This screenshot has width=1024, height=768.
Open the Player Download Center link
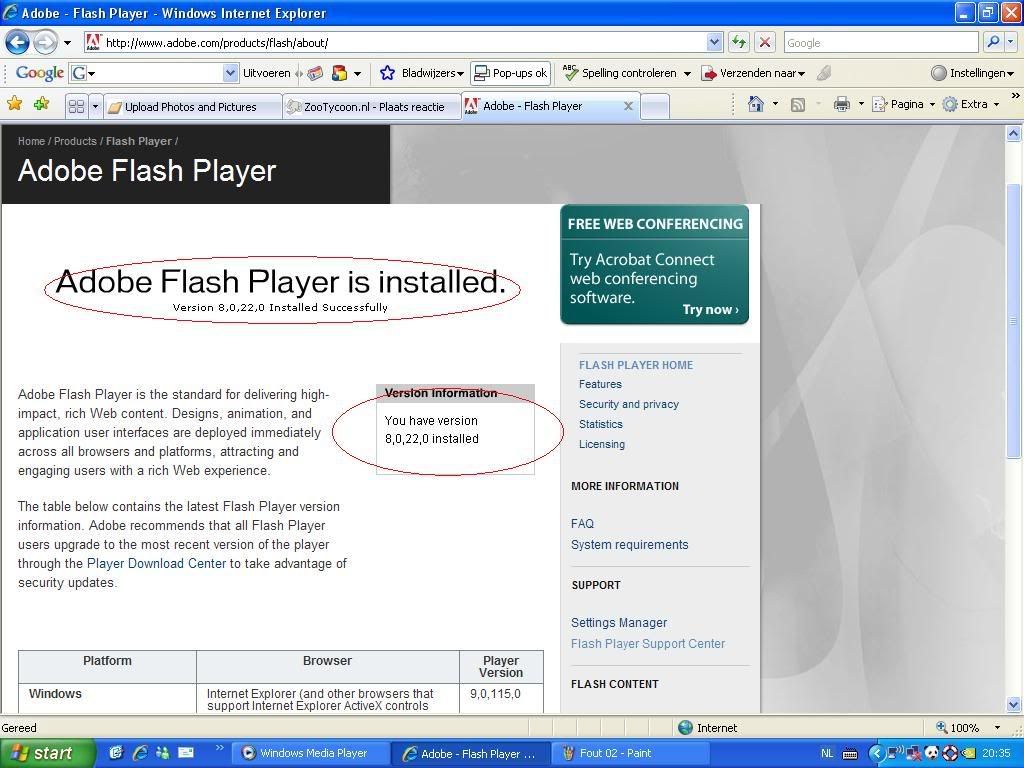[156, 564]
